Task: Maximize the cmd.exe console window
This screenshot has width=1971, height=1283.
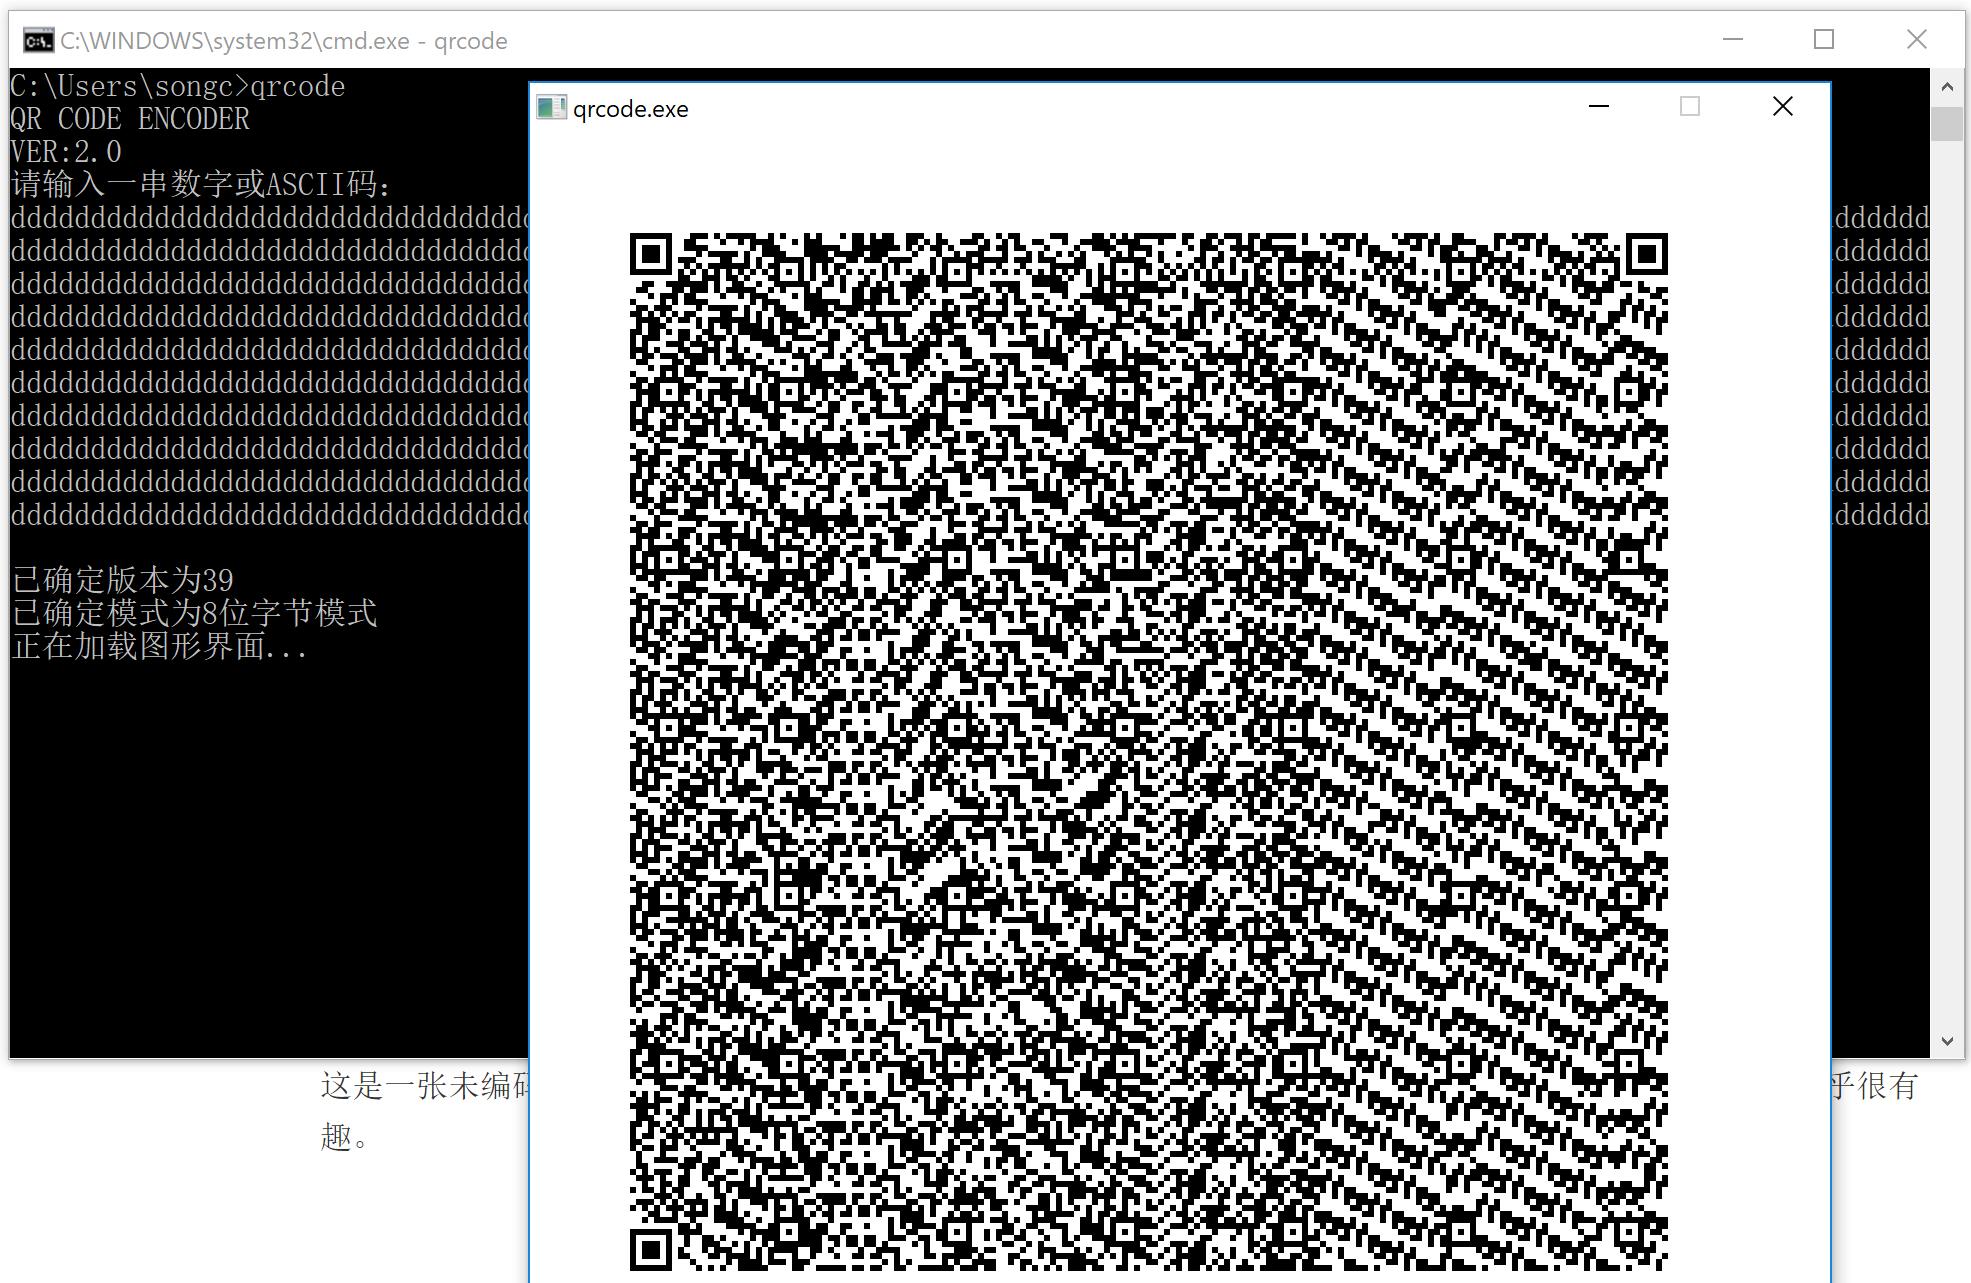Action: click(x=1824, y=39)
